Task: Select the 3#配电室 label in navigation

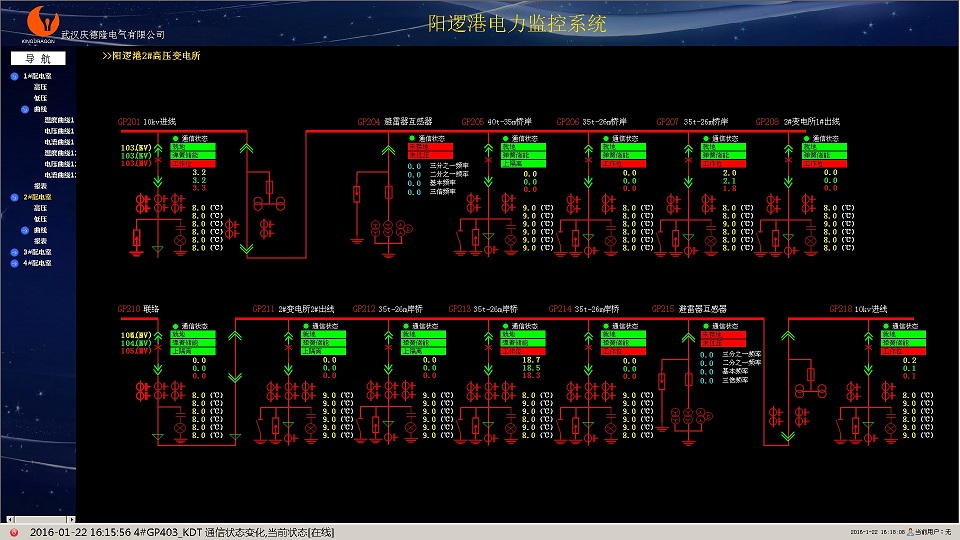Action: click(x=37, y=252)
